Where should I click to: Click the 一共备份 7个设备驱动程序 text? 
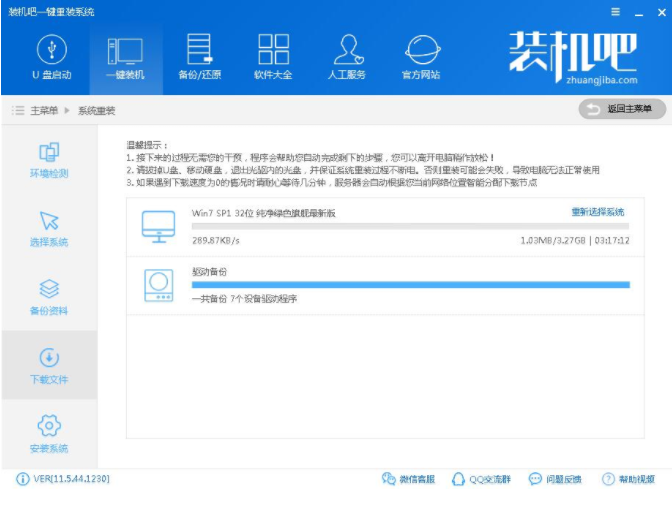(x=244, y=299)
